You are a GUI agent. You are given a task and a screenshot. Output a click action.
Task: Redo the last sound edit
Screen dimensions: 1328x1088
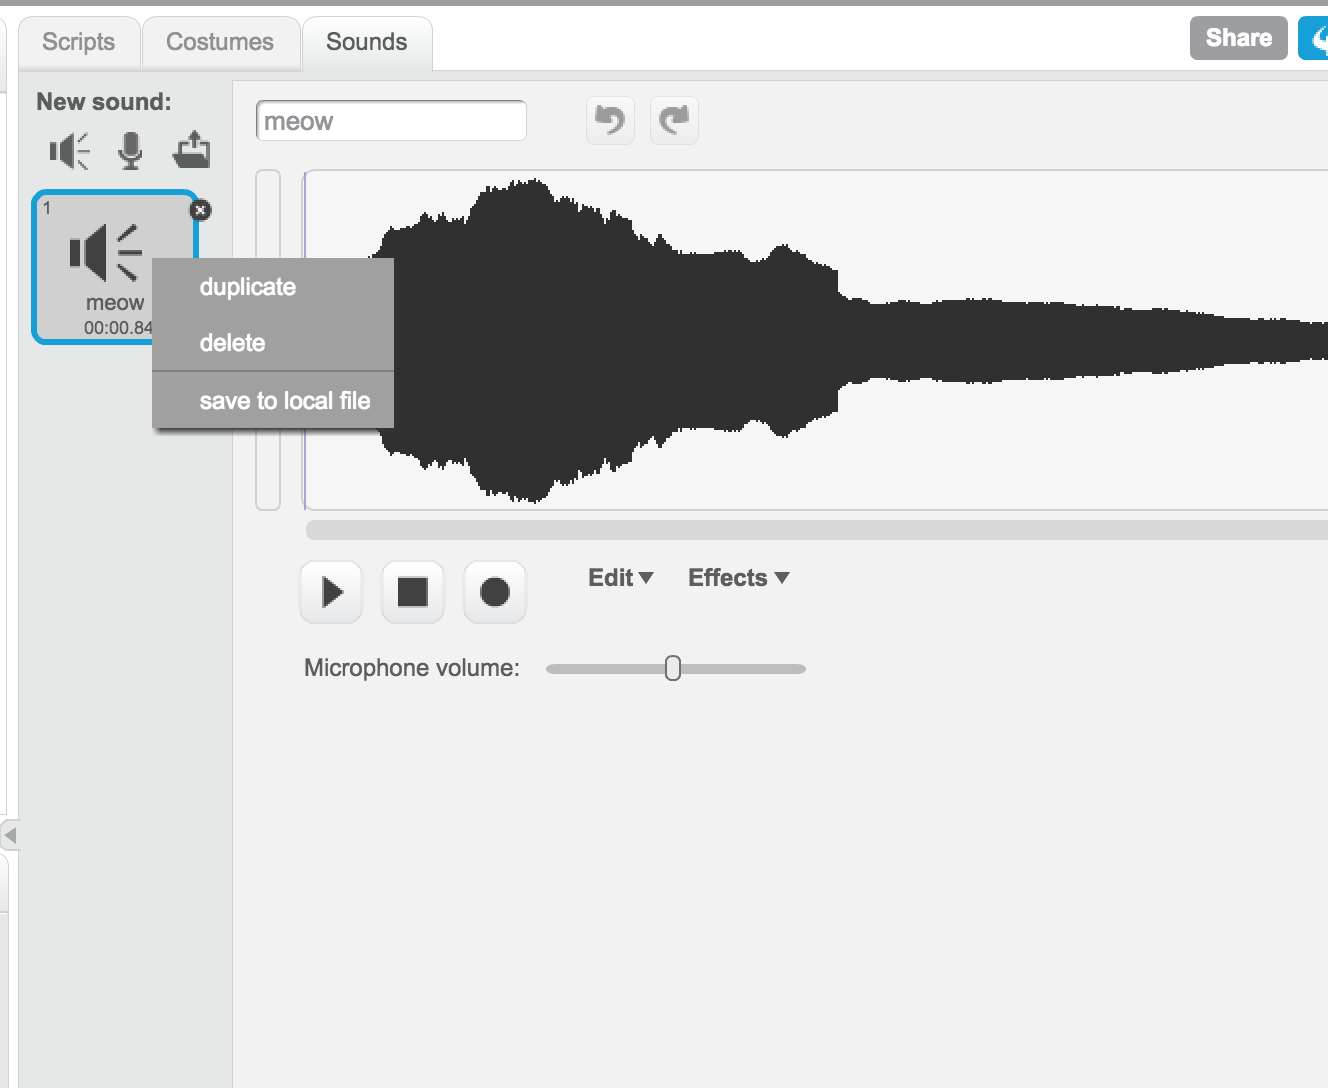[x=674, y=120]
